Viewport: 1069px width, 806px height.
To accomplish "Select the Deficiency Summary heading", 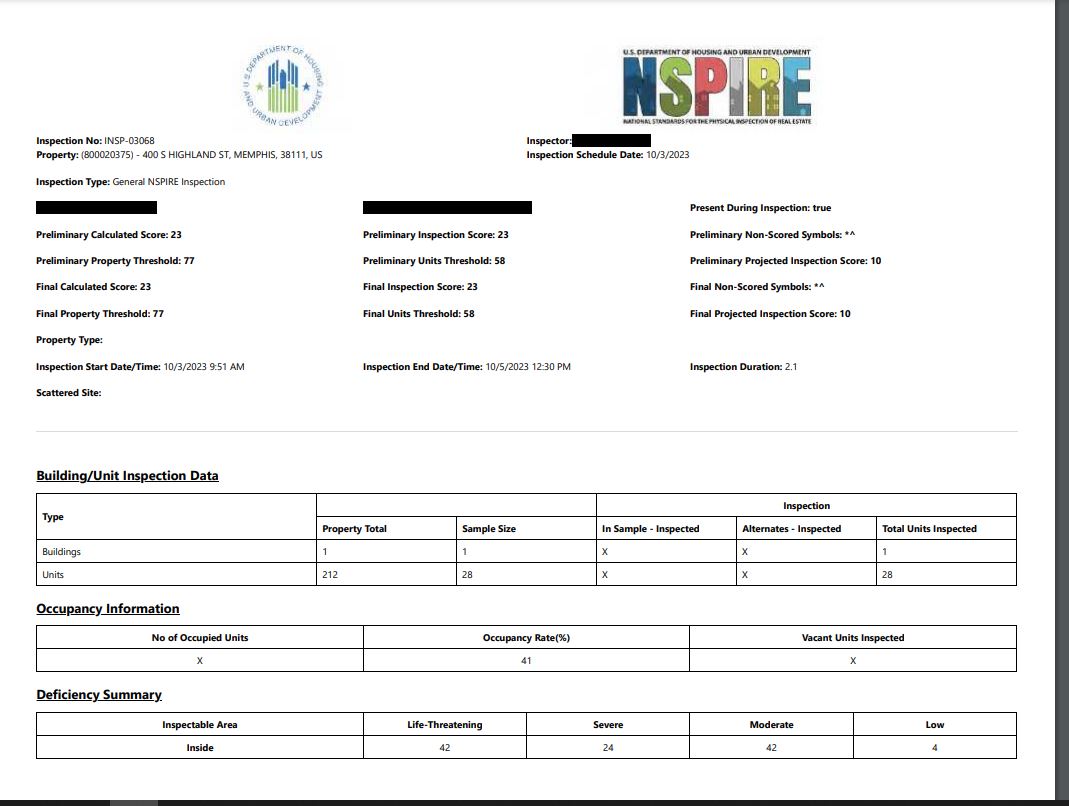I will [99, 695].
